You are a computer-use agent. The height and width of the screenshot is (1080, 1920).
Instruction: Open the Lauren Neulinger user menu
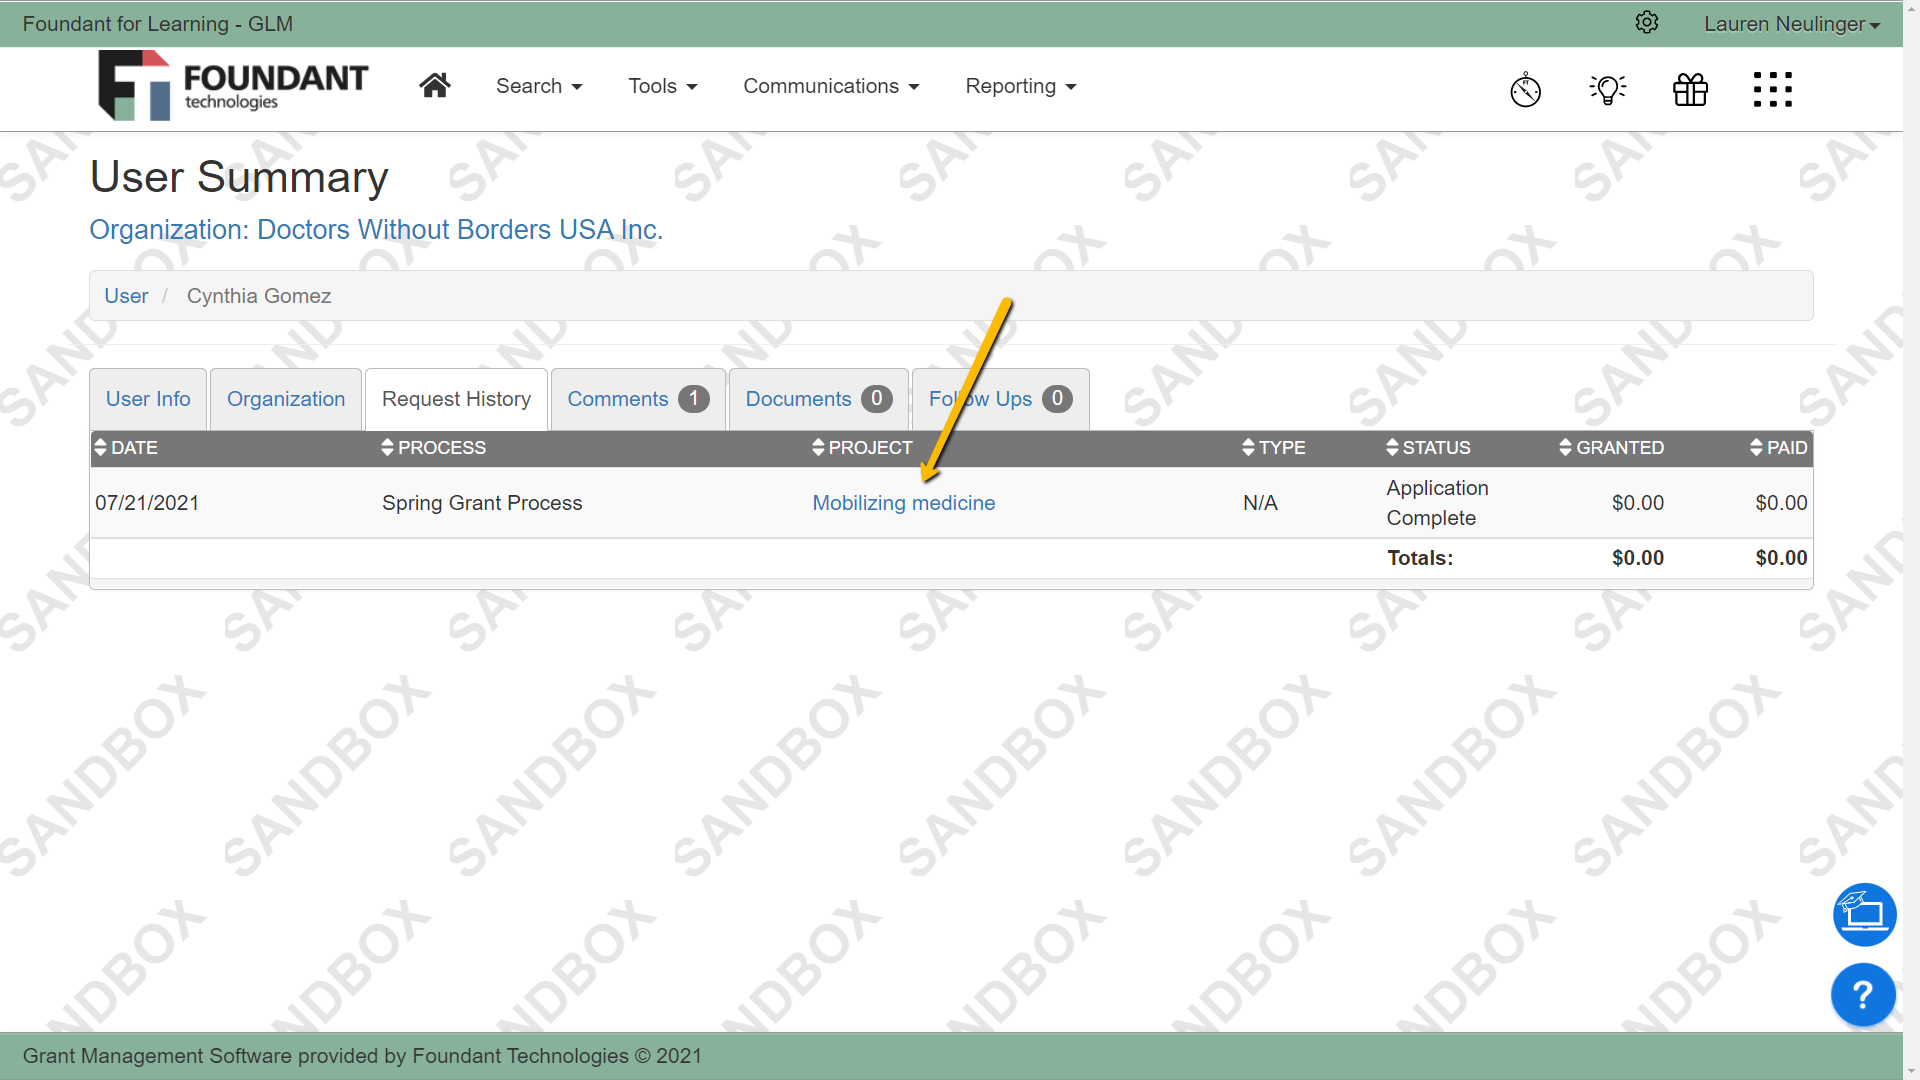pyautogui.click(x=1792, y=24)
